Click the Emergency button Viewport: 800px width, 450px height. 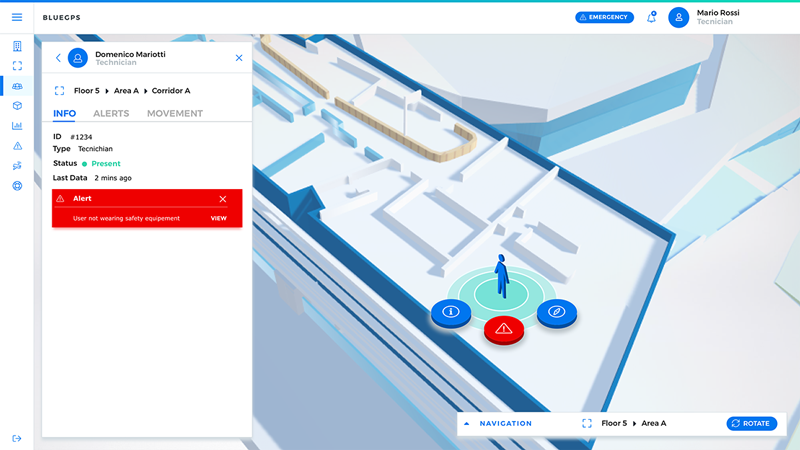pyautogui.click(x=604, y=17)
